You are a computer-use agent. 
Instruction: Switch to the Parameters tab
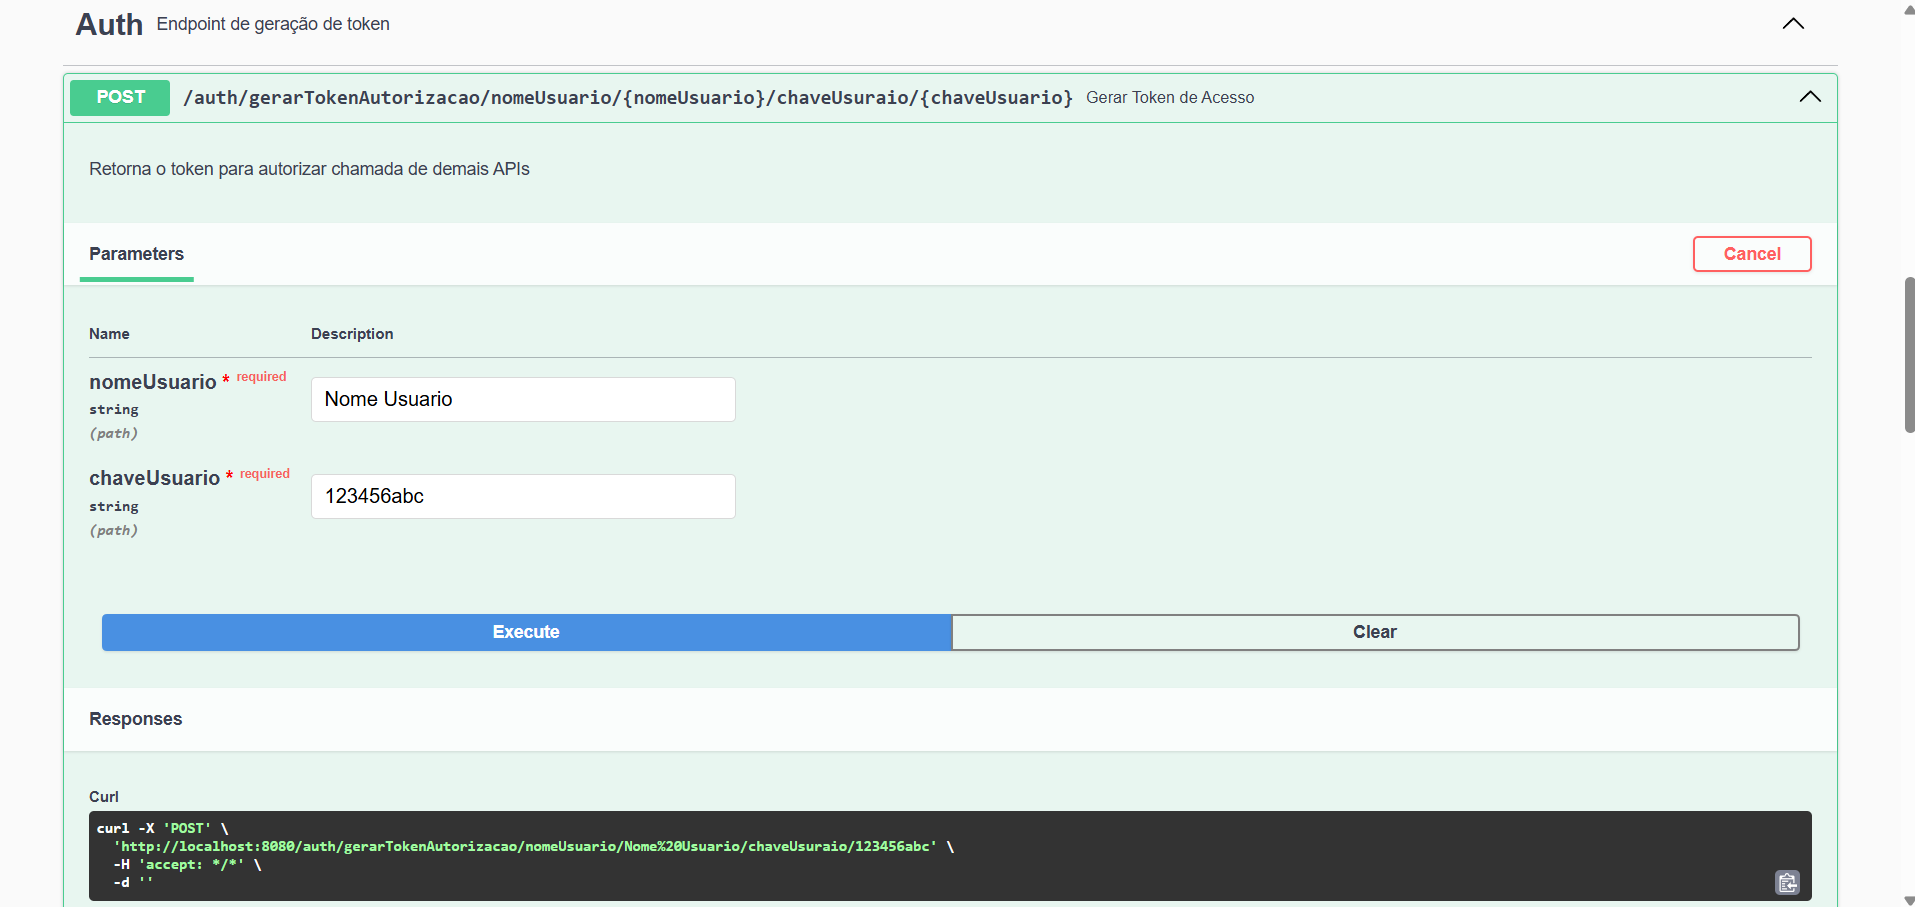(136, 254)
